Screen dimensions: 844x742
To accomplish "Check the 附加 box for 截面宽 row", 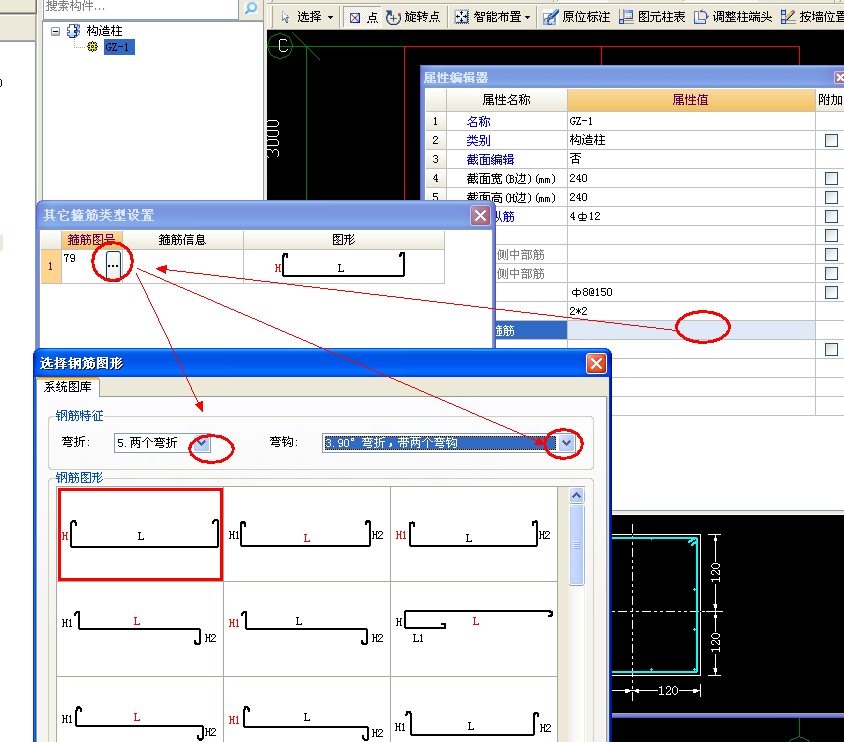I will pos(831,178).
